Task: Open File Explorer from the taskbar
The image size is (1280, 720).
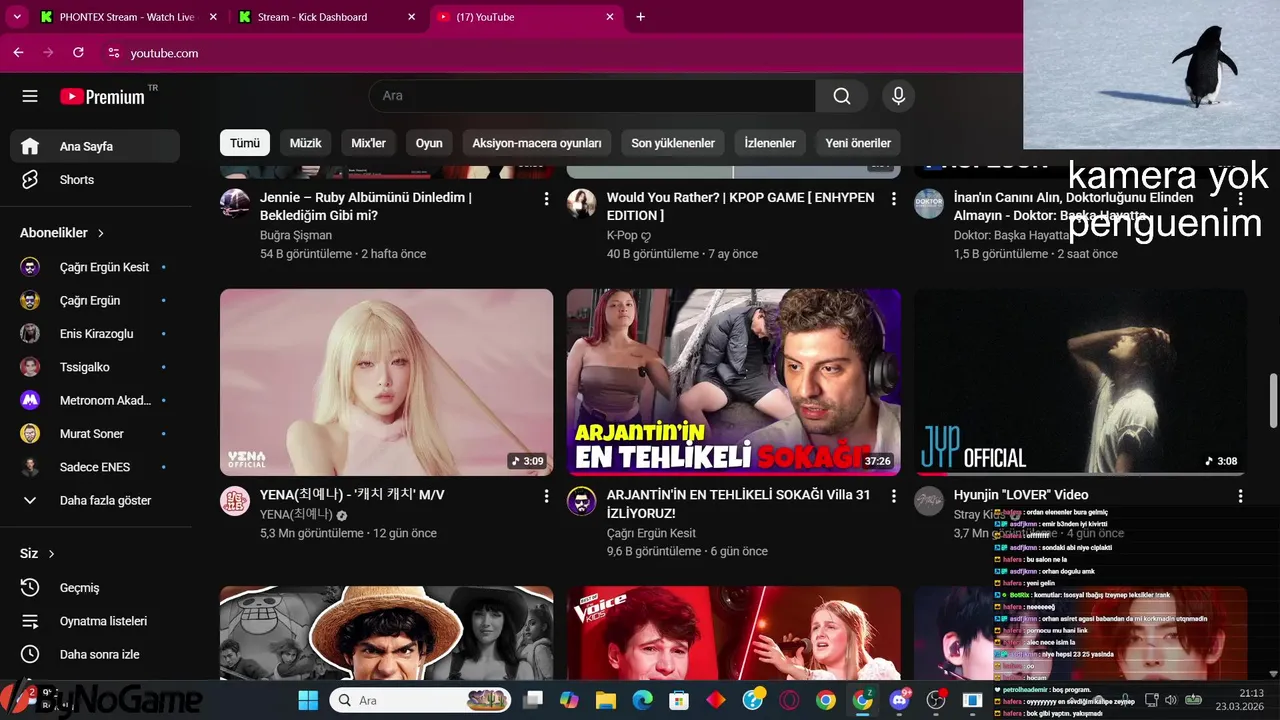Action: pyautogui.click(x=606, y=700)
